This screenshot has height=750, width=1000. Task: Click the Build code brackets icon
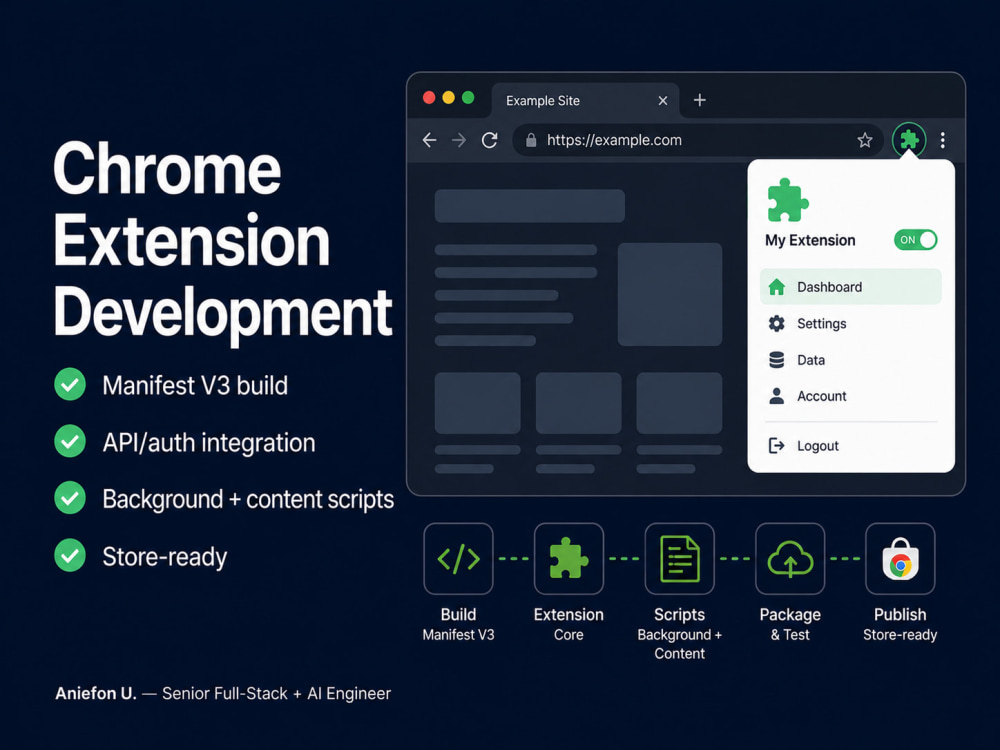(x=459, y=559)
